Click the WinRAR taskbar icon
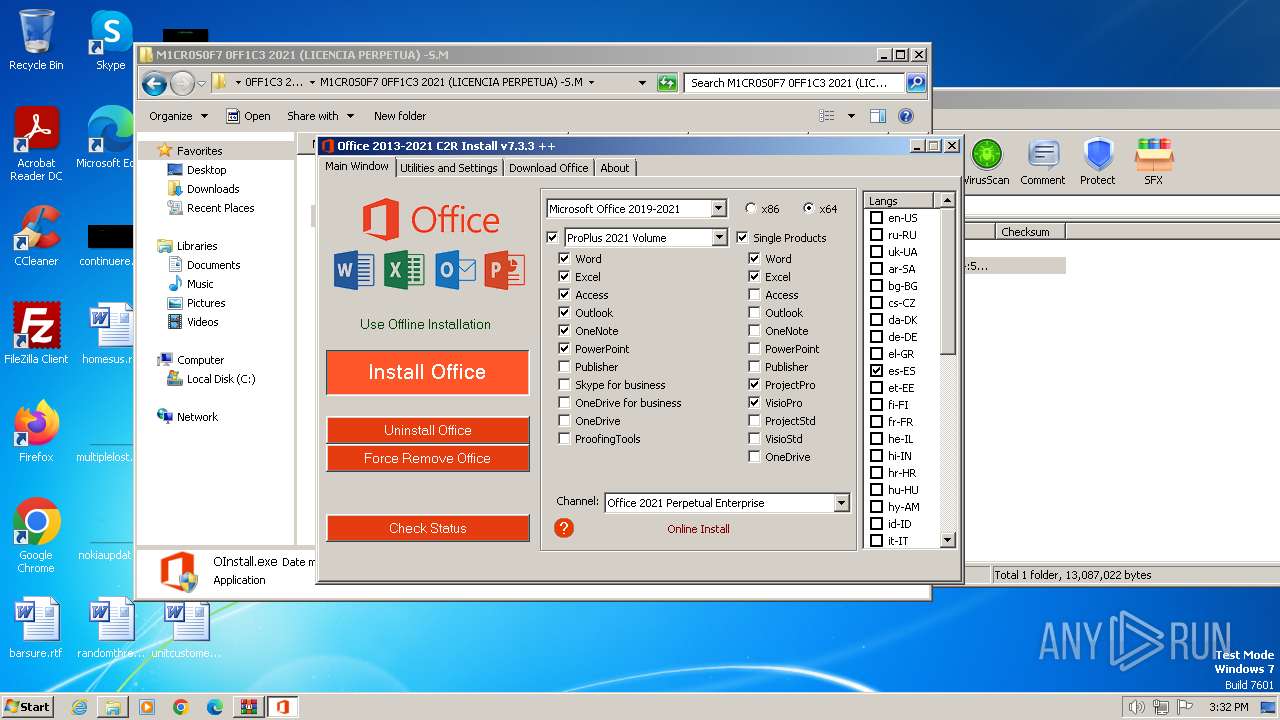This screenshot has width=1280, height=720. [x=248, y=707]
